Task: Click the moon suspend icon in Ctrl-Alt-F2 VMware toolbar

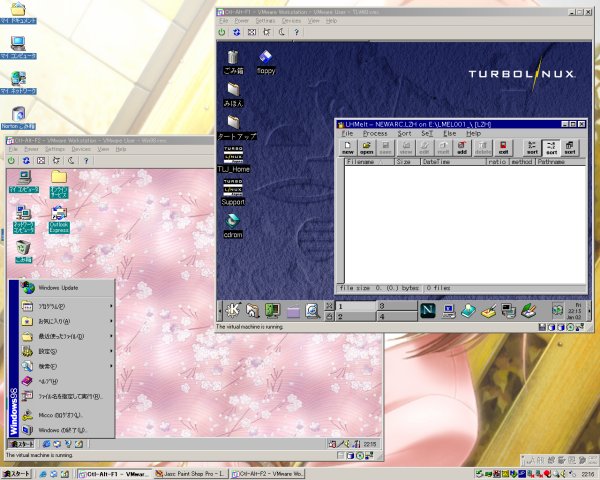Action: [71, 161]
